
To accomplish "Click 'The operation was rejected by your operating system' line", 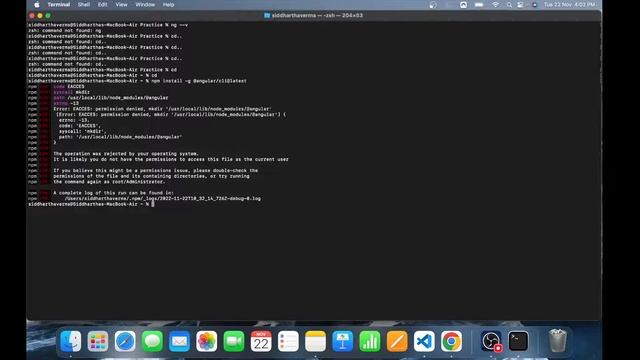I will click(126, 154).
